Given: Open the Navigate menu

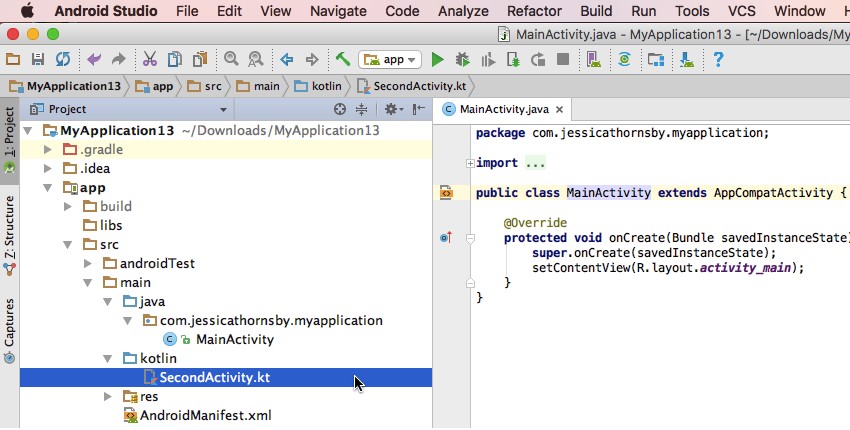Looking at the screenshot, I should pos(338,11).
